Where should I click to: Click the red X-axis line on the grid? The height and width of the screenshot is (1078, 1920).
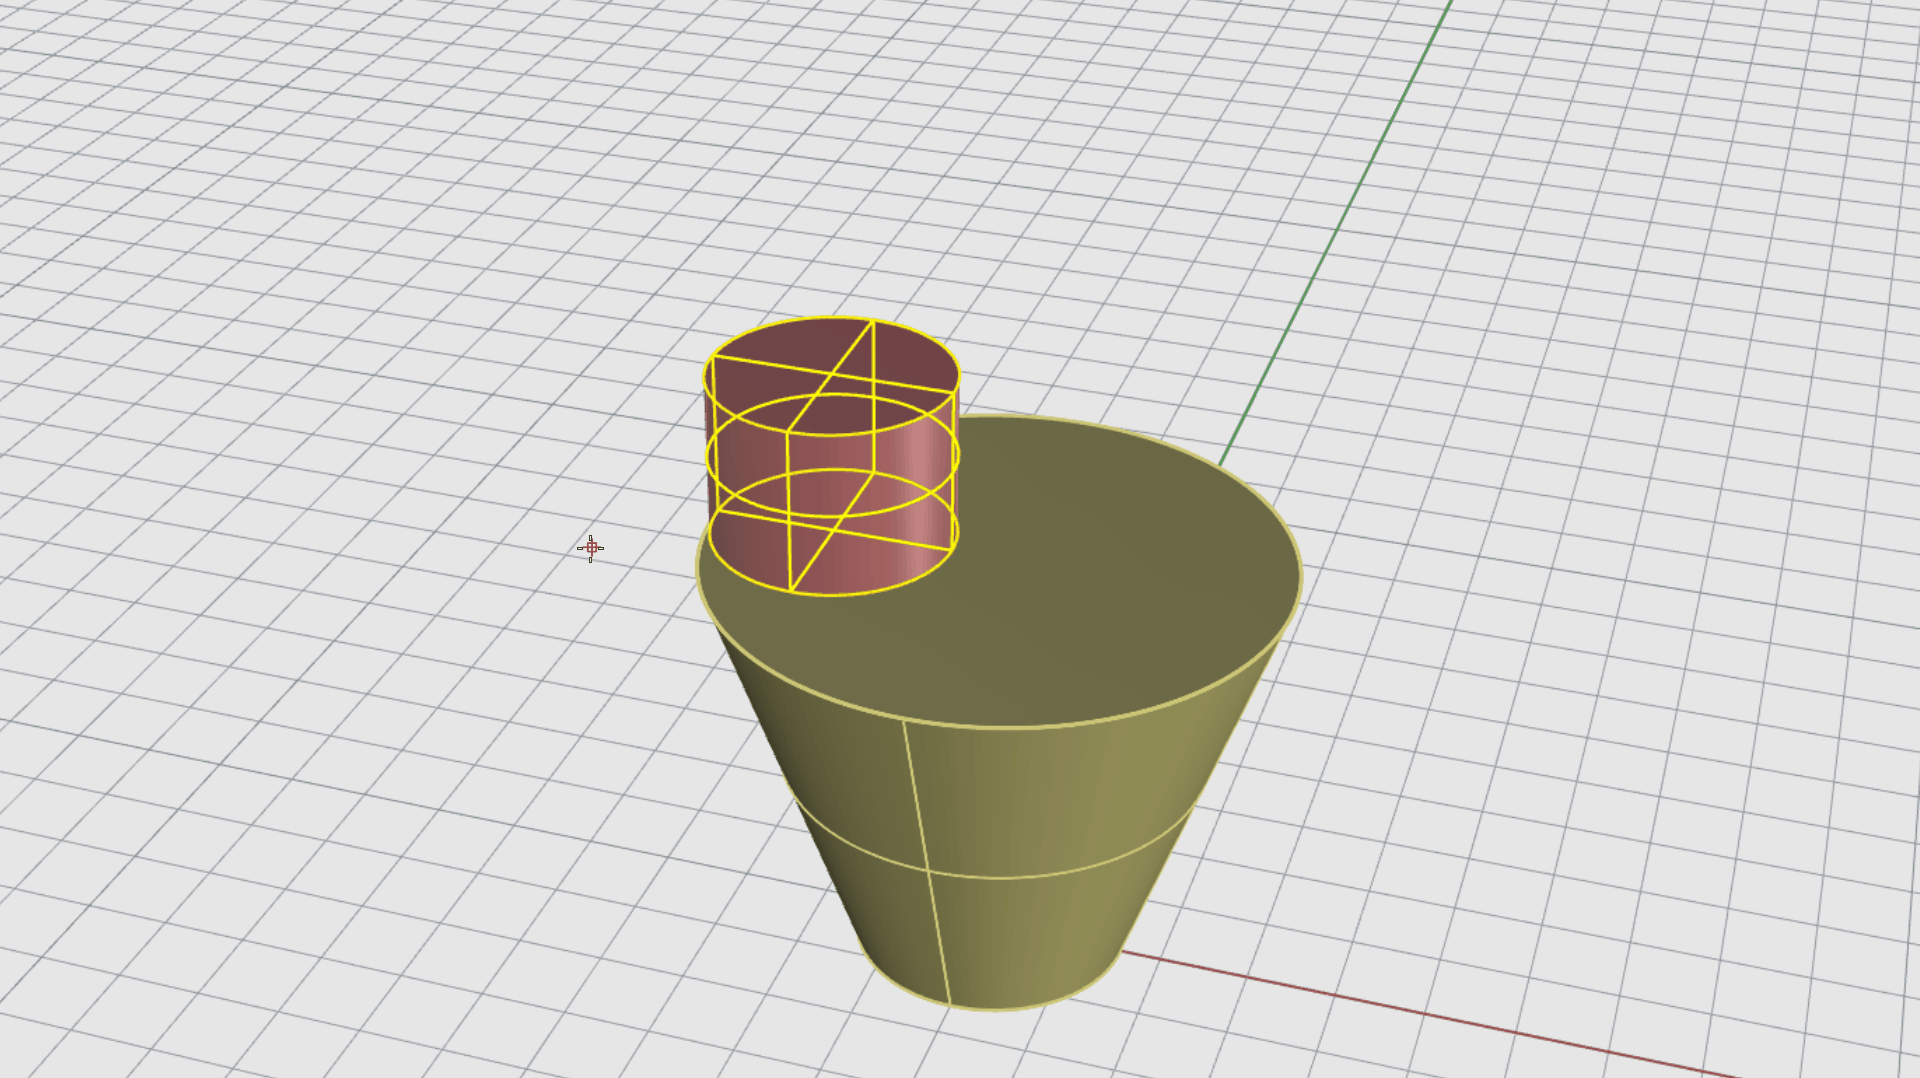(1400, 1011)
